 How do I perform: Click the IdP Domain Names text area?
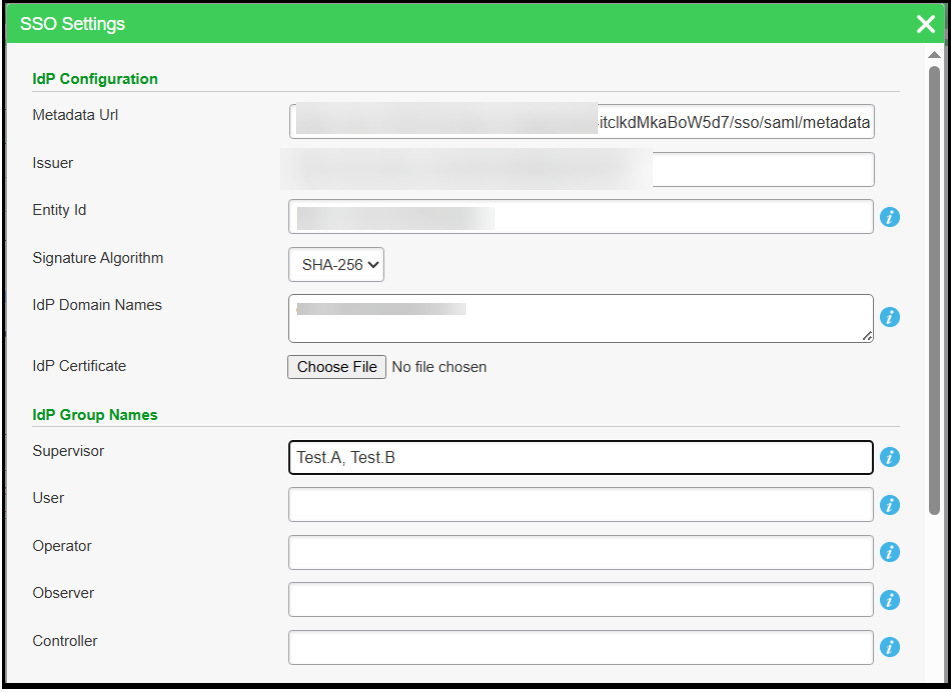[x=580, y=317]
